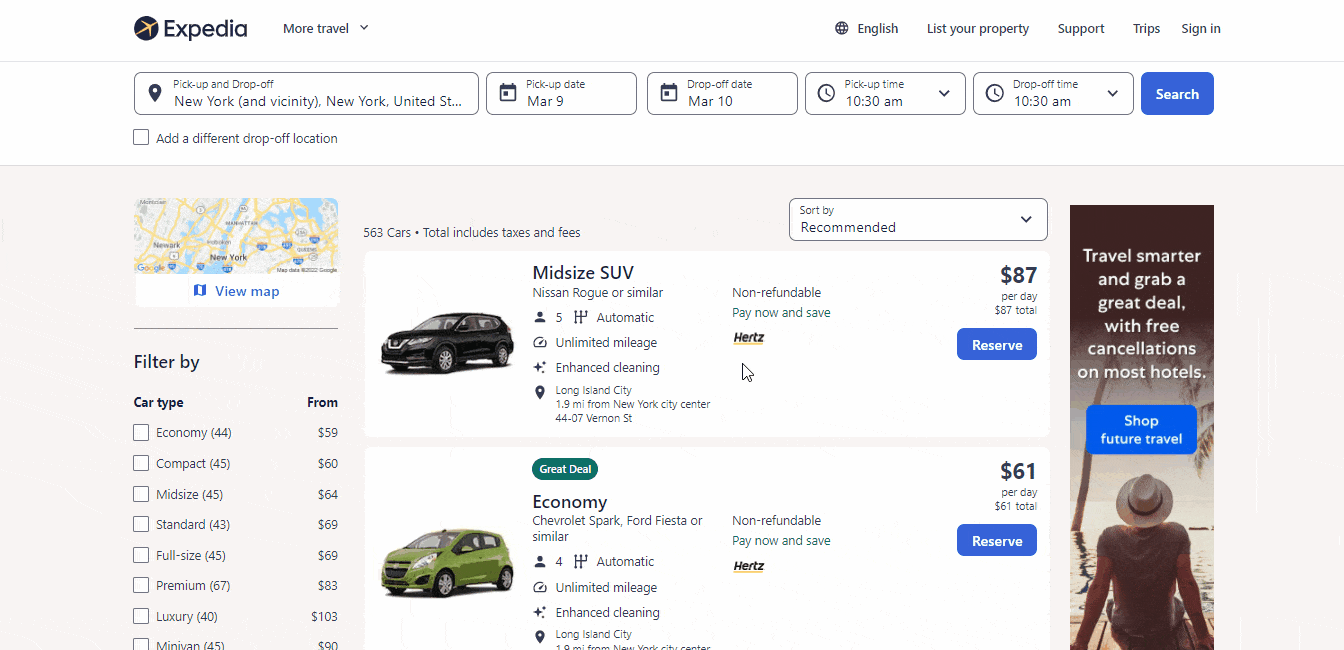Check the Full-size (45) filter
1344x650 pixels.
click(141, 555)
